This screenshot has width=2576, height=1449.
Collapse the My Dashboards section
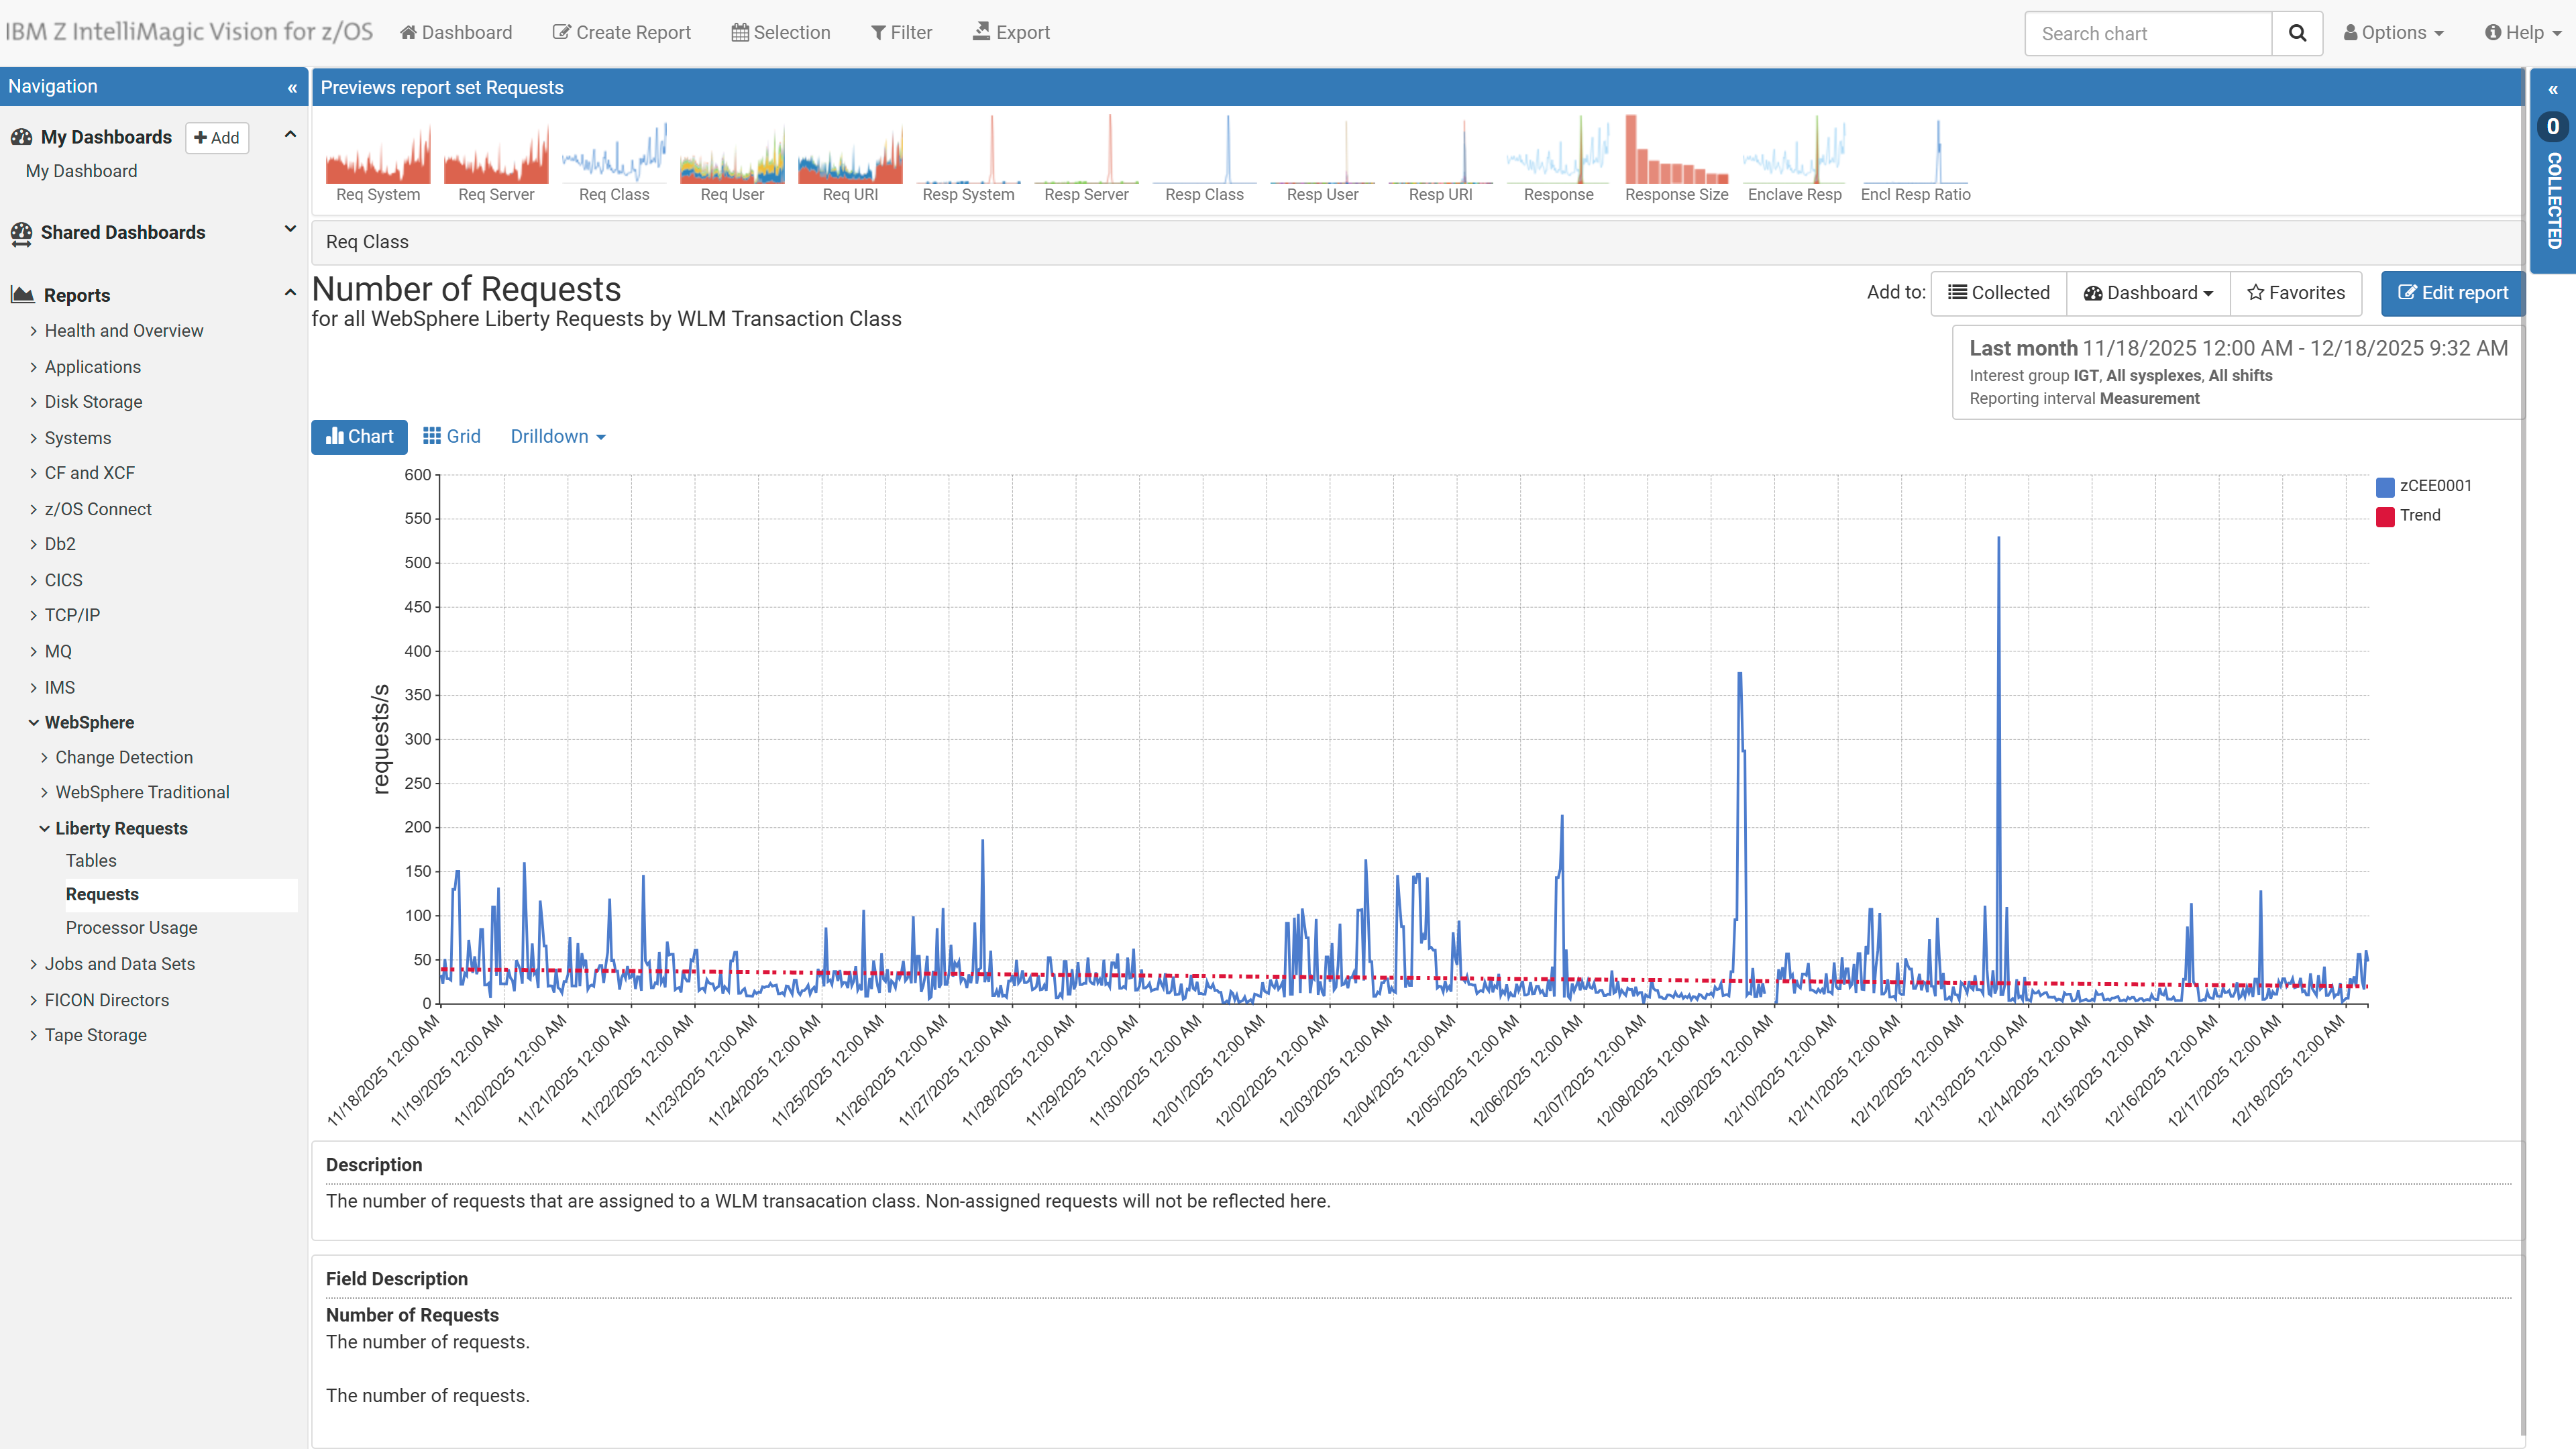click(290, 135)
